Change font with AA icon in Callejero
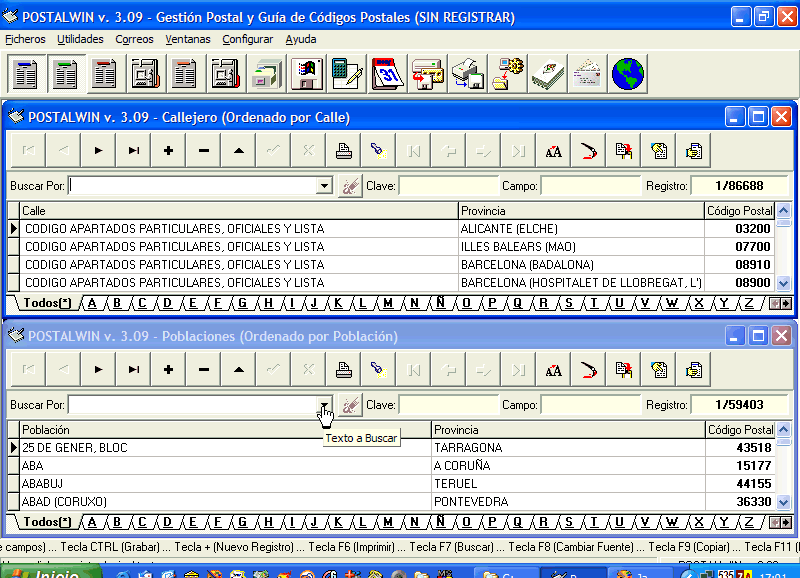The height and width of the screenshot is (578, 800). point(554,150)
